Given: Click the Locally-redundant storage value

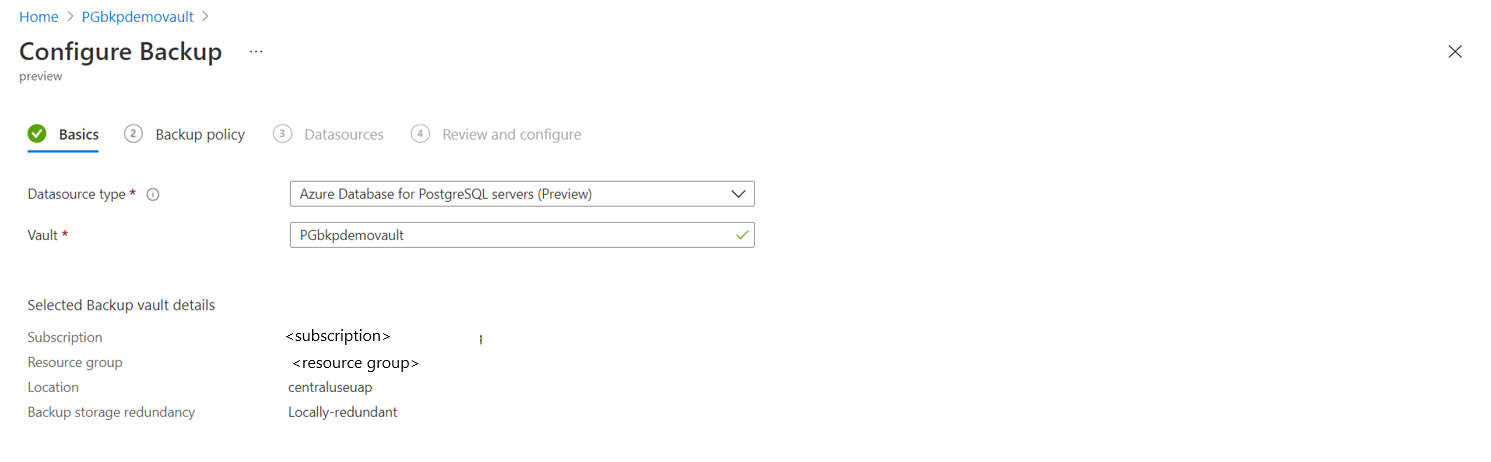Looking at the screenshot, I should click(x=342, y=412).
